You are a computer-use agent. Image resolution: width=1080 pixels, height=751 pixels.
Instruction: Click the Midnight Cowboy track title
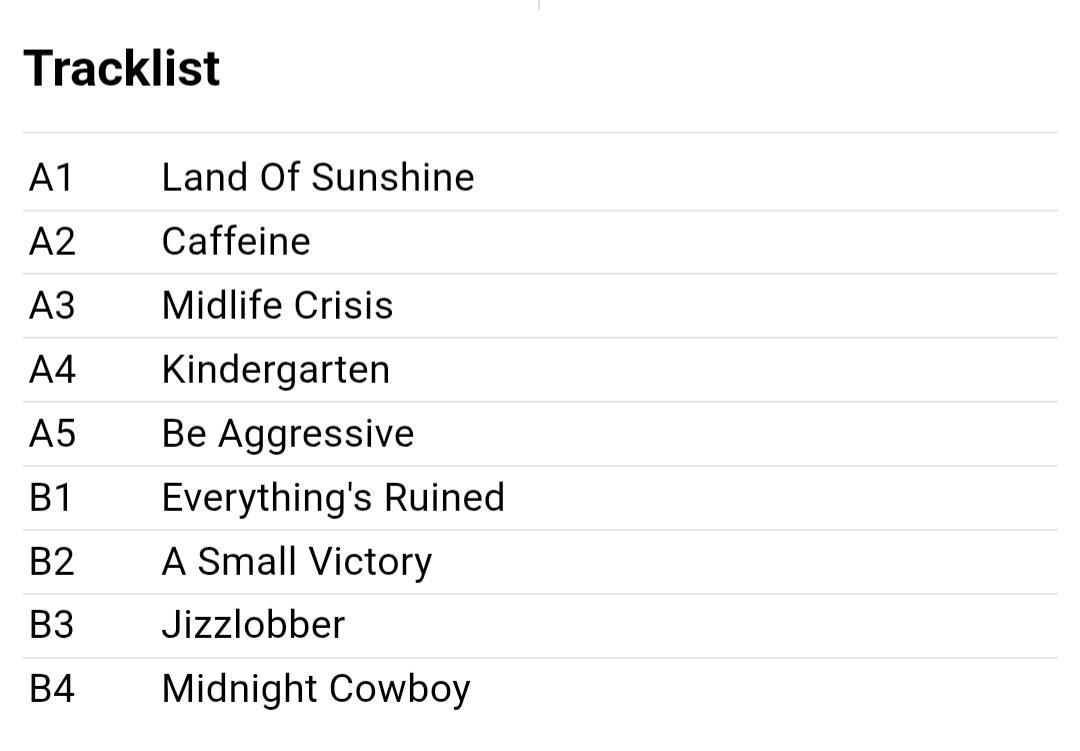point(316,689)
